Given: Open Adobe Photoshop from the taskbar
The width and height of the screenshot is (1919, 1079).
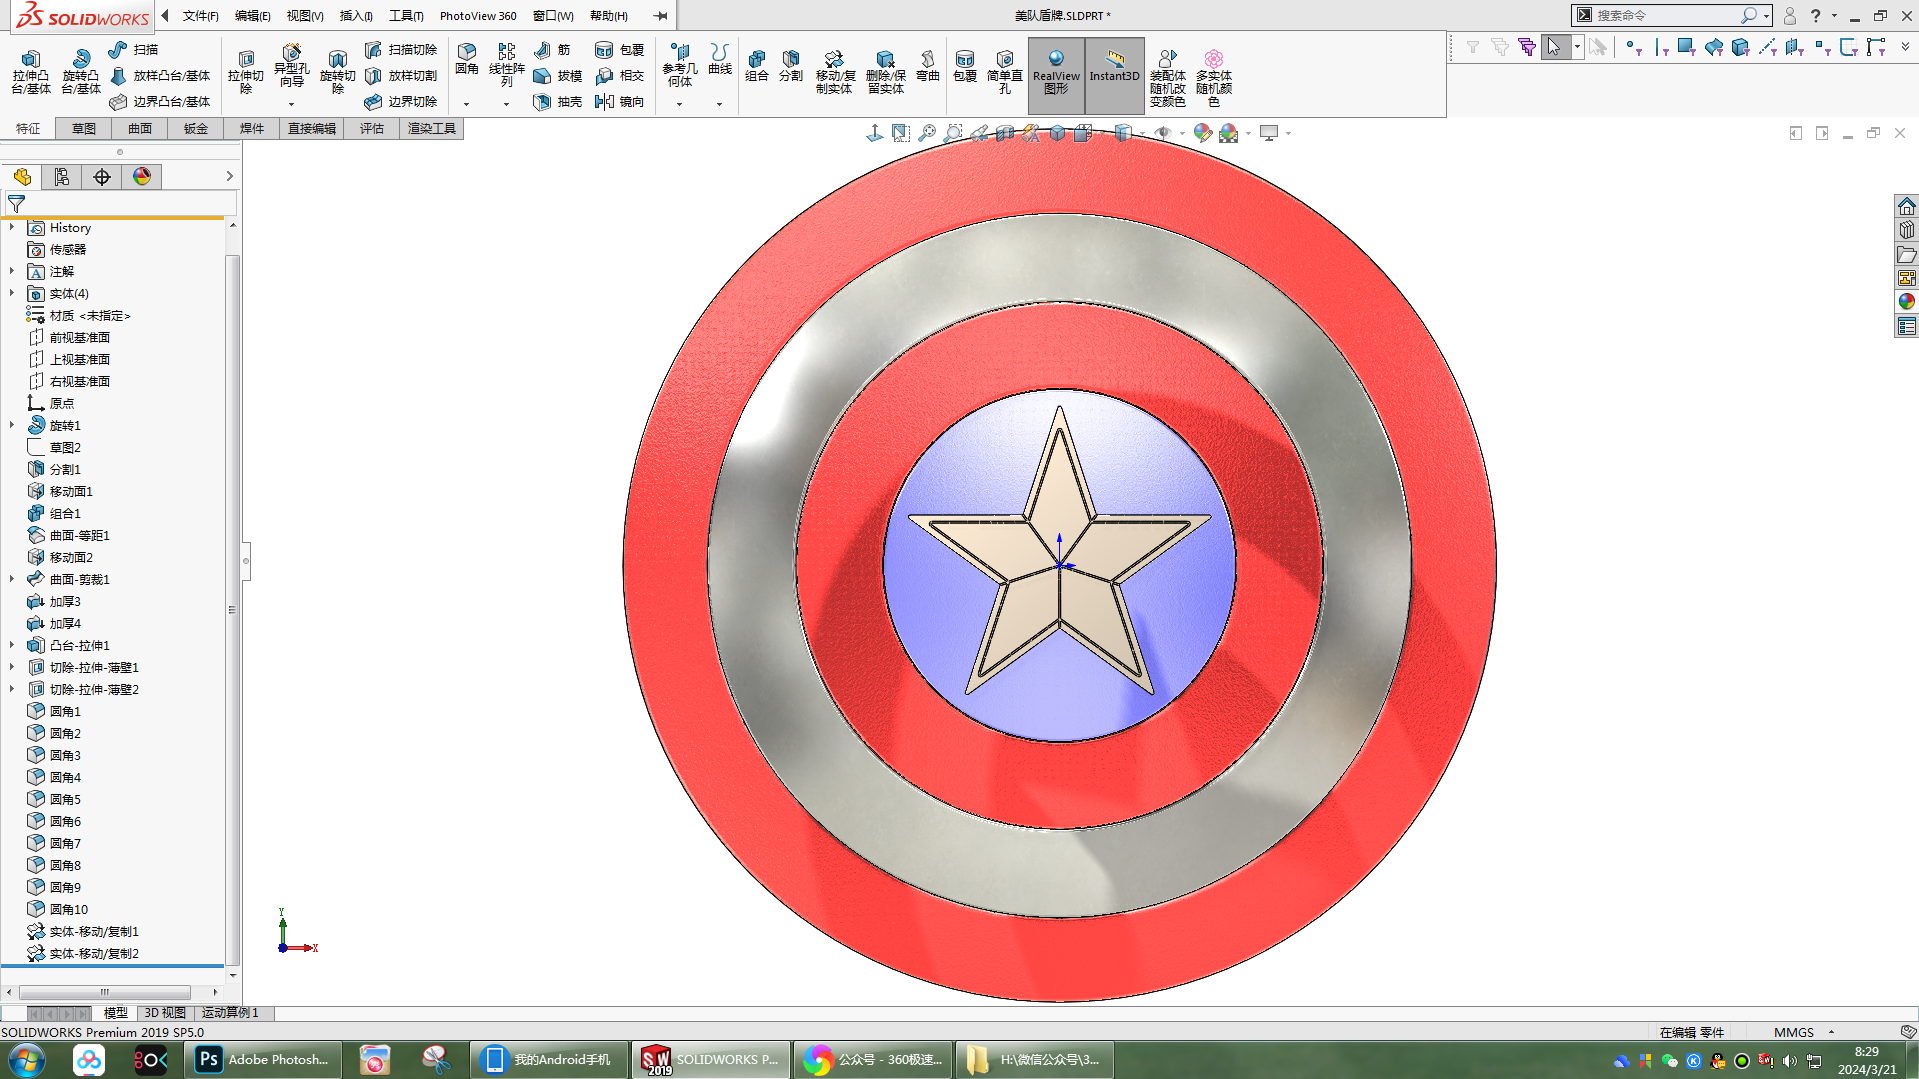Looking at the screenshot, I should (x=263, y=1059).
